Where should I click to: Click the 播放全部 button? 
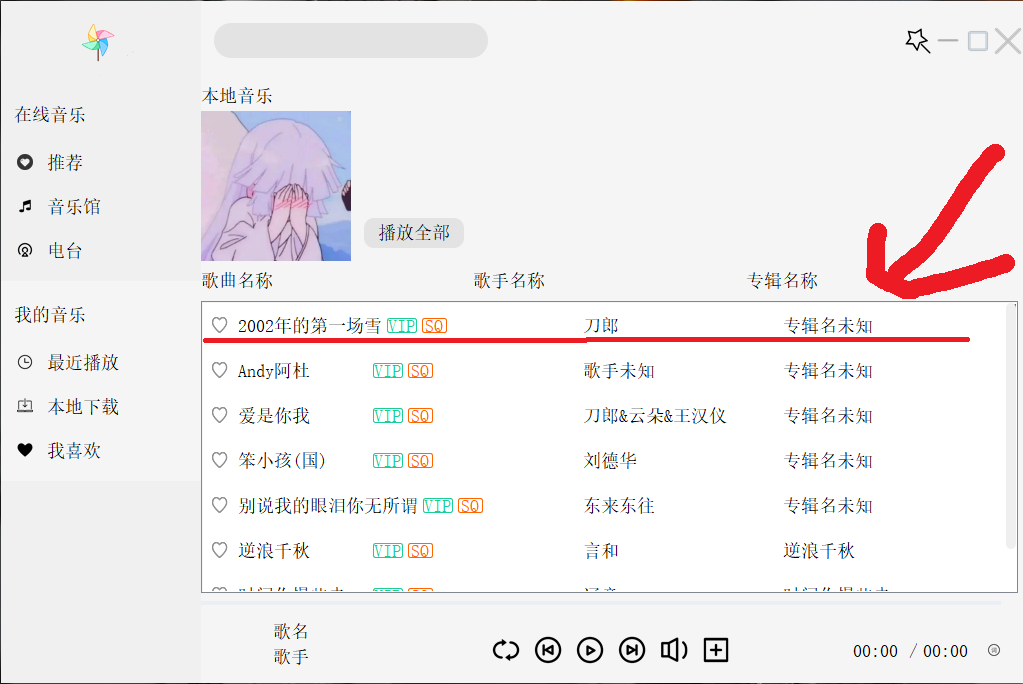pyautogui.click(x=414, y=233)
